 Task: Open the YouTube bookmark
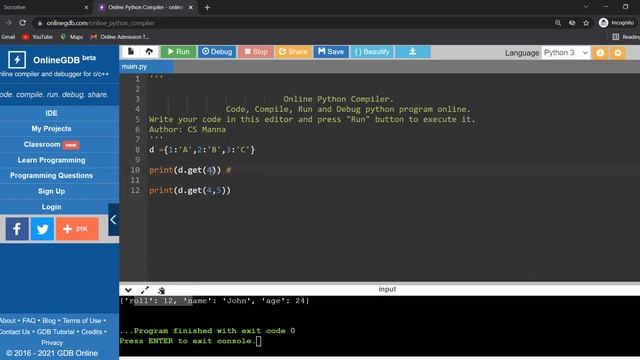(38, 37)
